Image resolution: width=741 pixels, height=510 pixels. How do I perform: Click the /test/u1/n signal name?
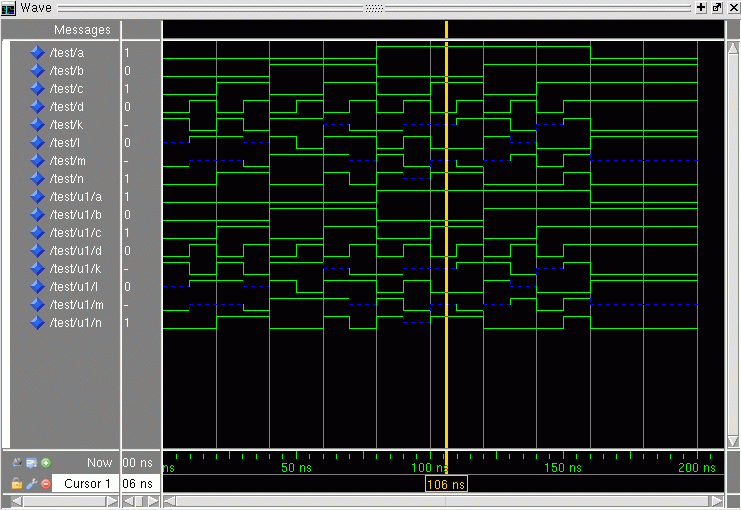click(x=76, y=322)
